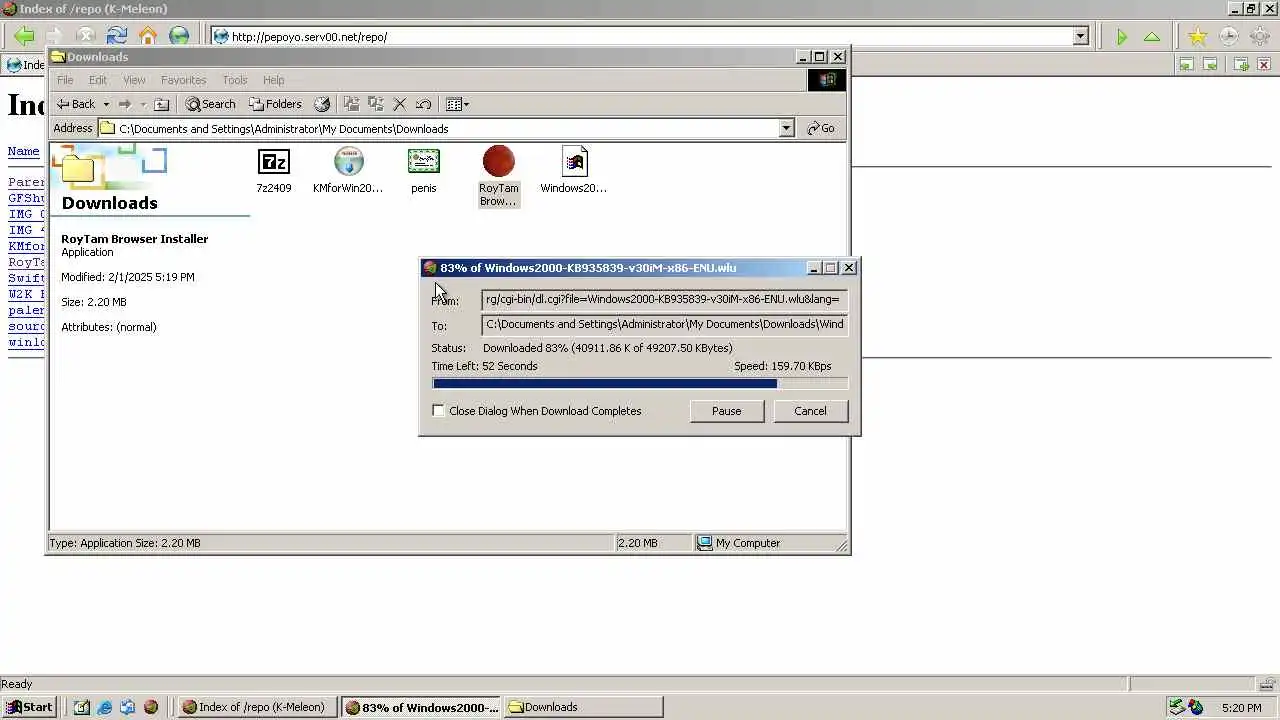Viewport: 1280px width, 720px height.
Task: Click Up folder icon in Downloads toolbar
Action: (162, 104)
